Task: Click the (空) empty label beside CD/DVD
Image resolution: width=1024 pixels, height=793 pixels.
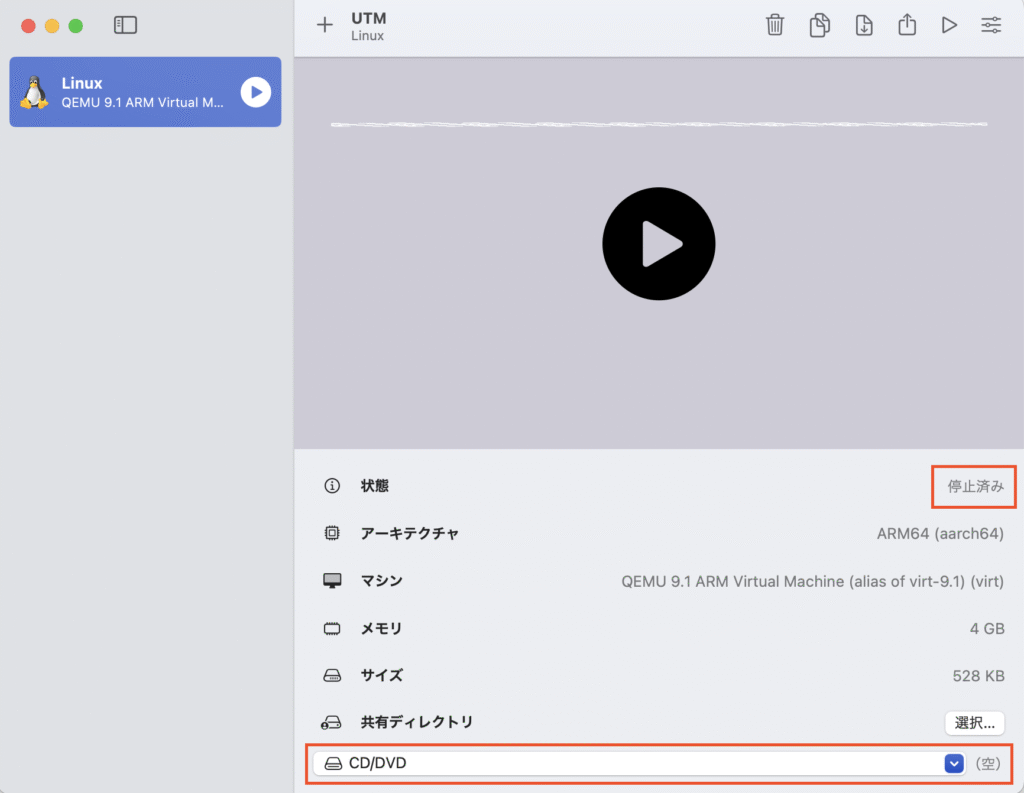Action: tap(988, 764)
